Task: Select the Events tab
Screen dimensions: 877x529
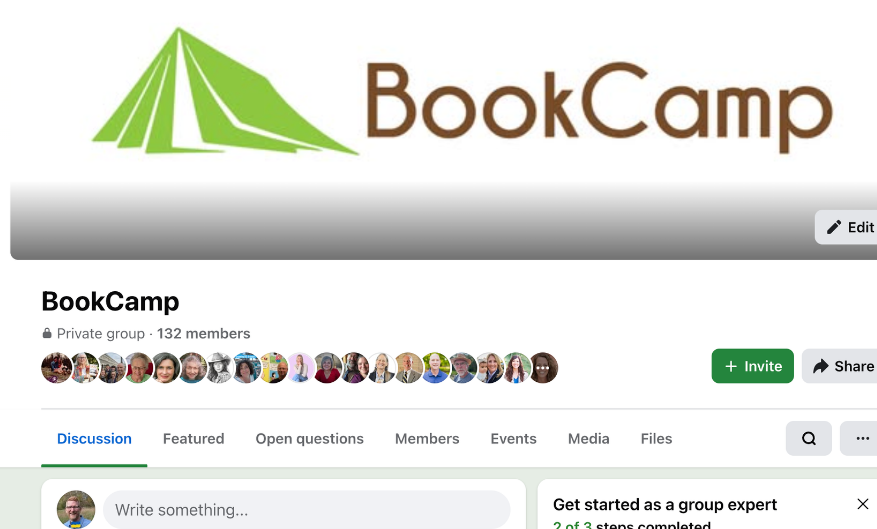Action: coord(513,438)
